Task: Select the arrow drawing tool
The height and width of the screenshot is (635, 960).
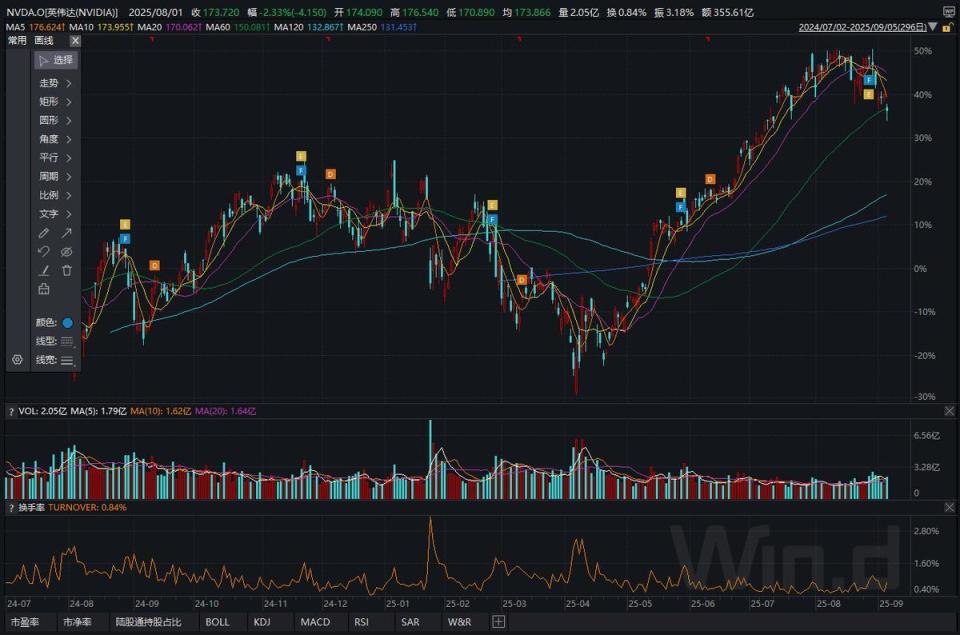Action: (x=66, y=233)
